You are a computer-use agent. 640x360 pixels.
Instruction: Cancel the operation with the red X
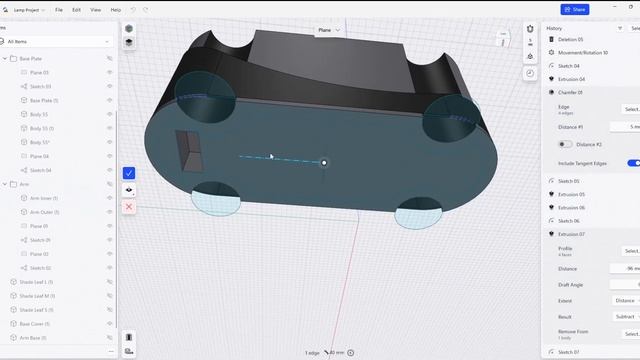(x=129, y=207)
